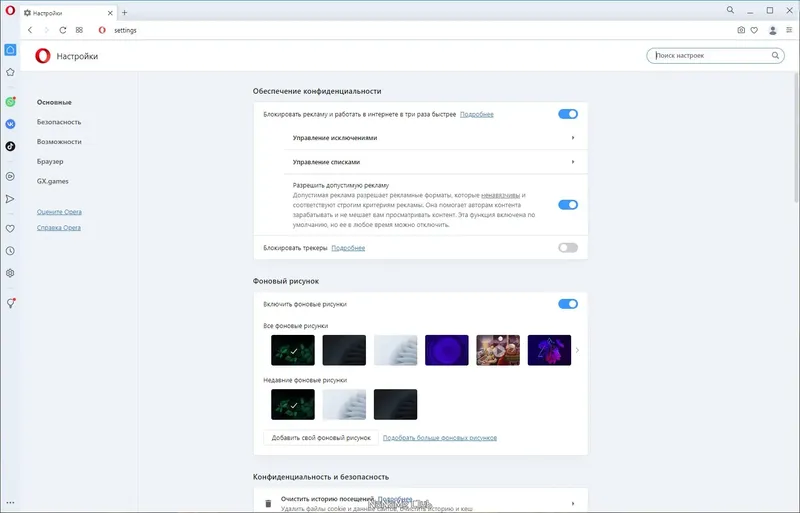Screen dimensions: 800x513
Task: Open Подробнее link for ad blocking
Action: 477,114
